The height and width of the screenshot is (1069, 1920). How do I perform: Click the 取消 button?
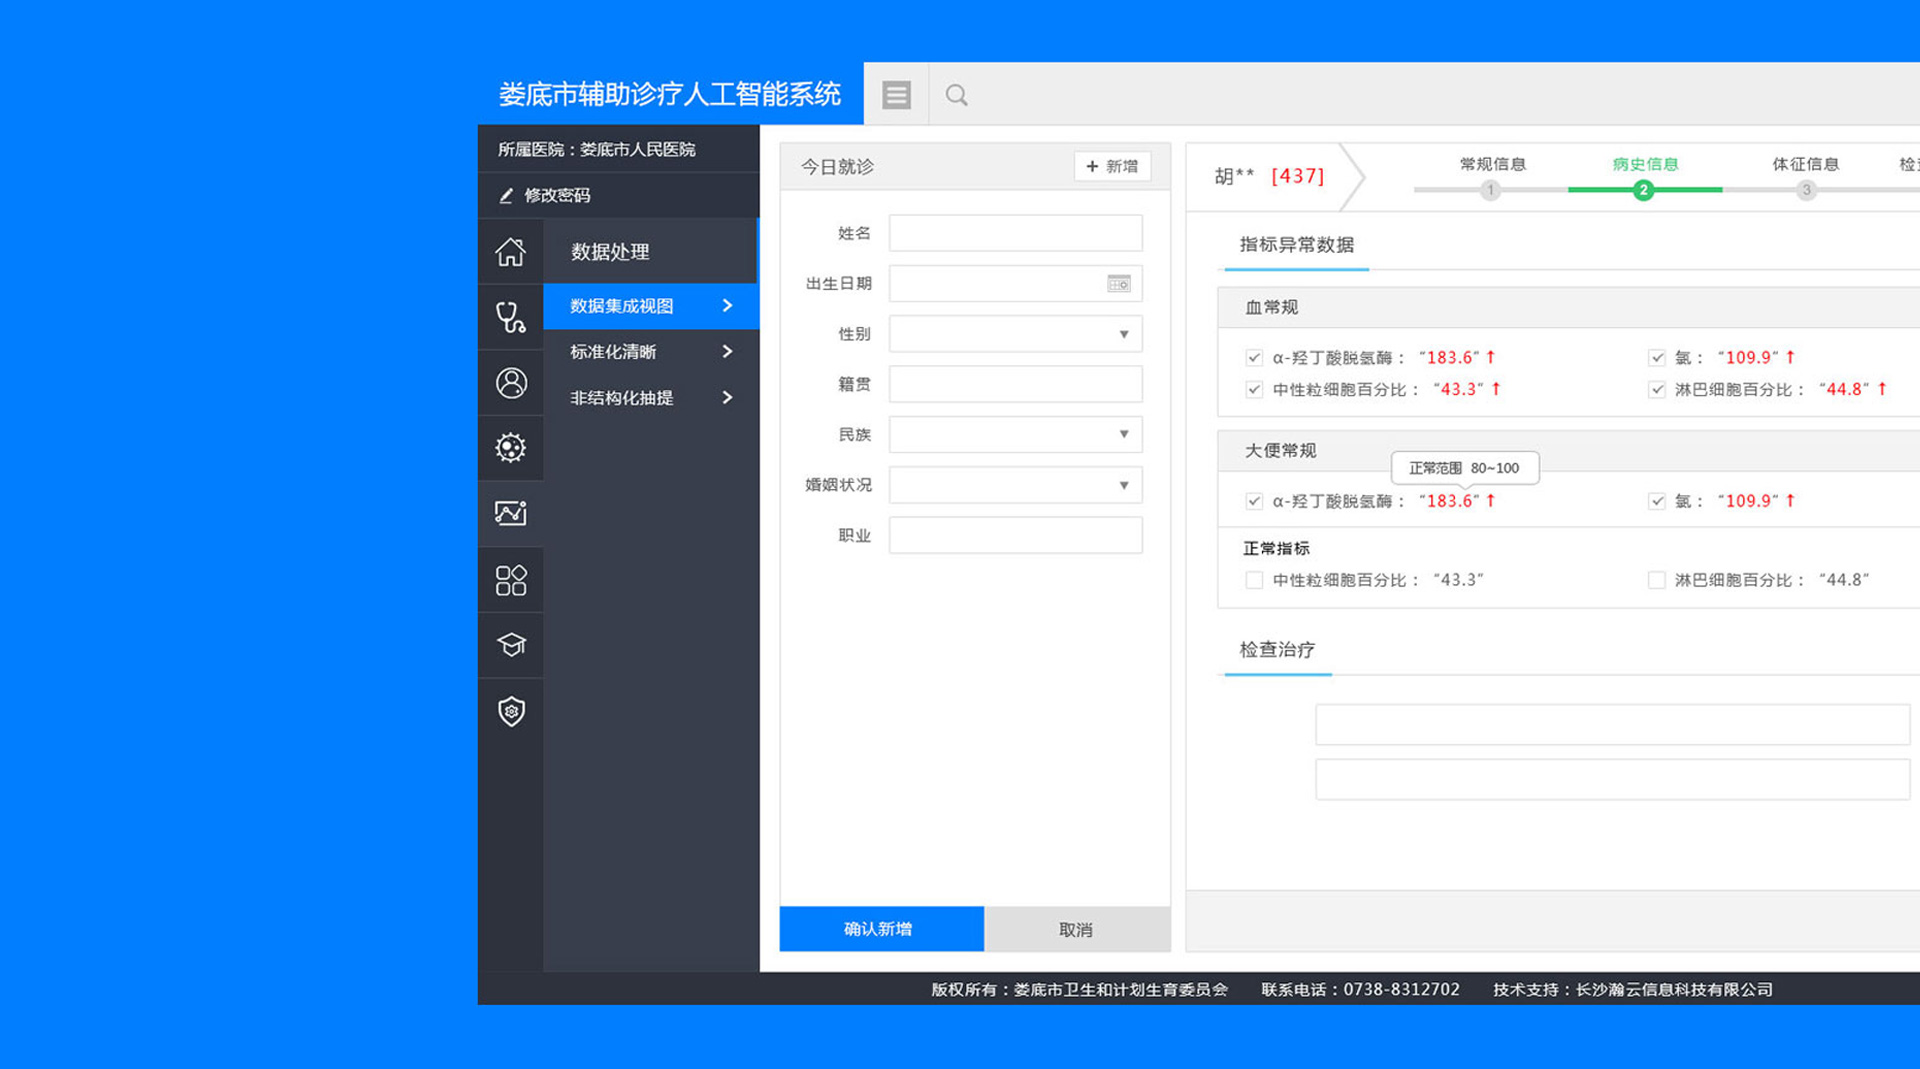coord(1077,929)
